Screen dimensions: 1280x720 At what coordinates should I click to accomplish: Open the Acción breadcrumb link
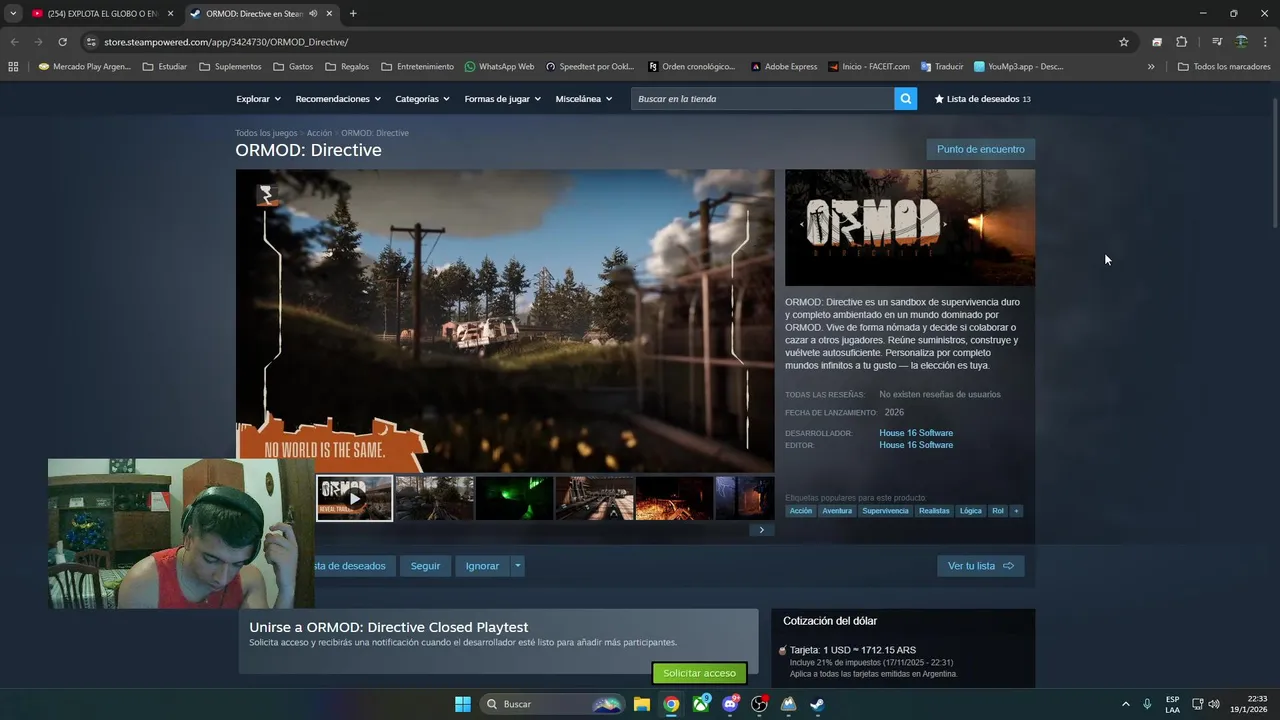319,133
